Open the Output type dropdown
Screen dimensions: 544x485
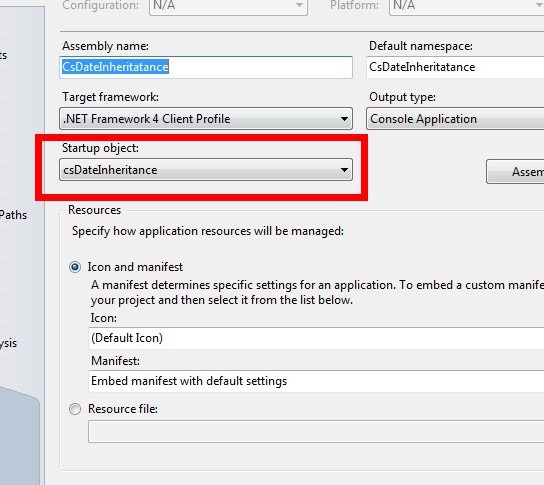pyautogui.click(x=455, y=119)
